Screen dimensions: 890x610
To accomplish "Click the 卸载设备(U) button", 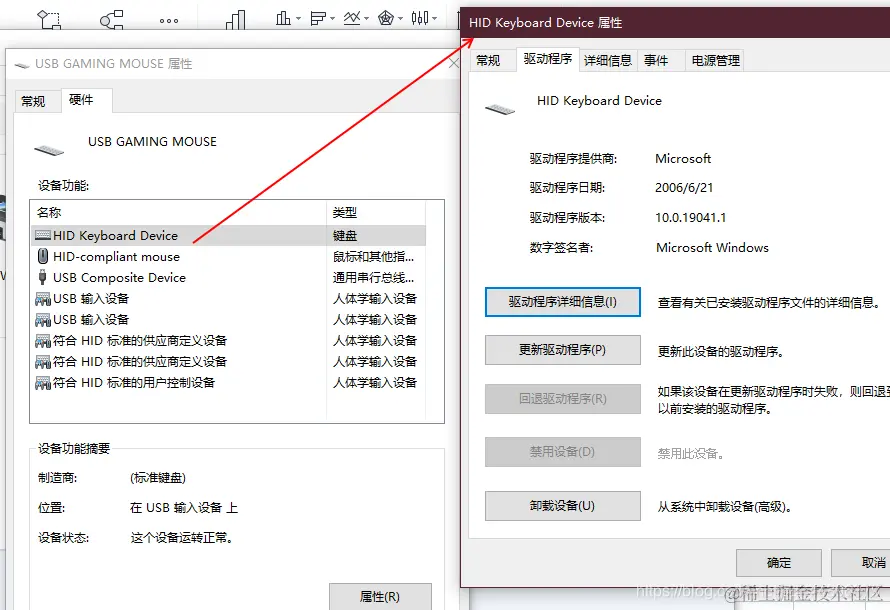I will pyautogui.click(x=562, y=506).
